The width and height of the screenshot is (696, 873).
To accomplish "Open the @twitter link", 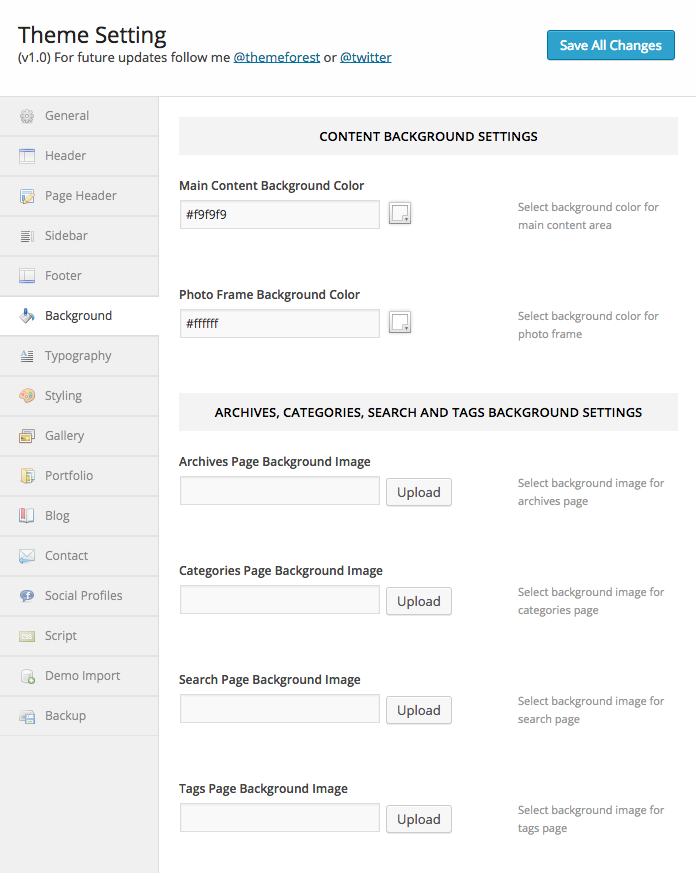I will (x=365, y=58).
